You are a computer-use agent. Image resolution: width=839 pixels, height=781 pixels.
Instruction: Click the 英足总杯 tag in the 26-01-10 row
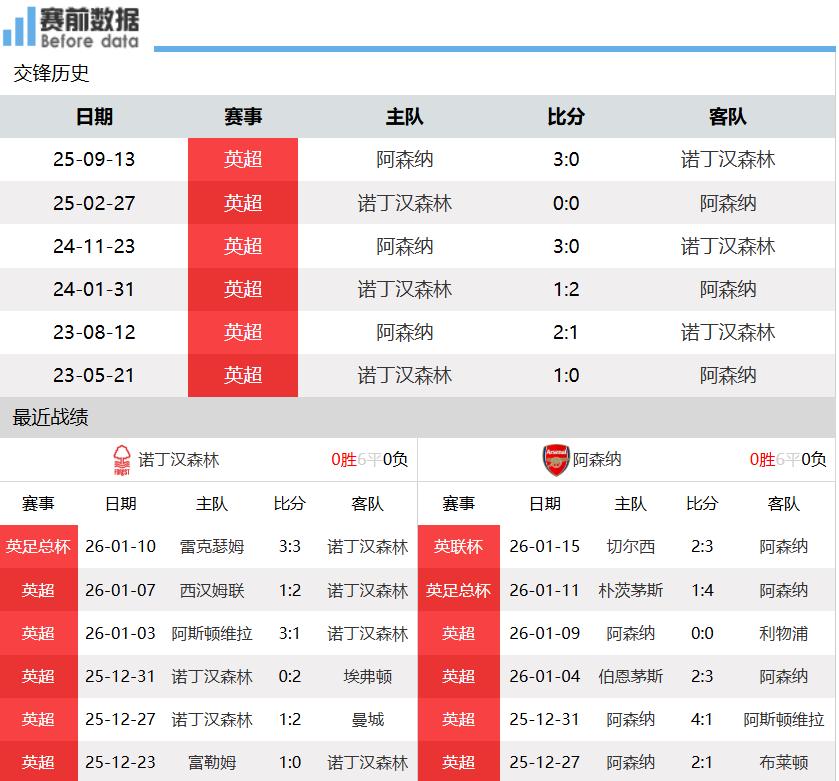pos(38,547)
